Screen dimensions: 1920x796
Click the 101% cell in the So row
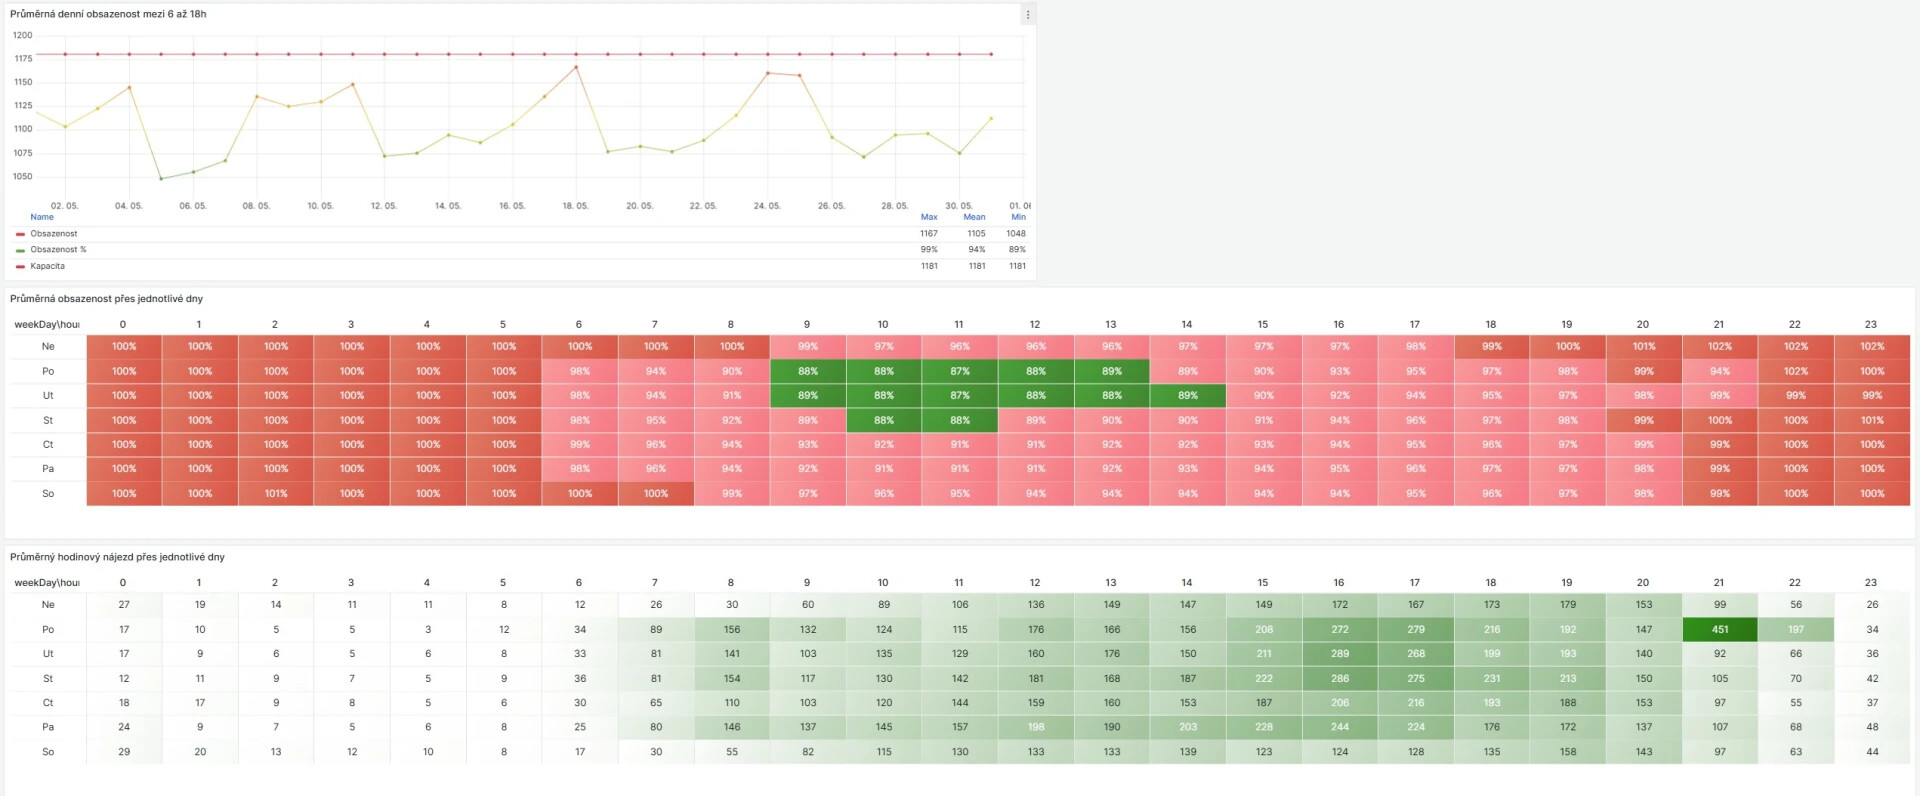(276, 494)
